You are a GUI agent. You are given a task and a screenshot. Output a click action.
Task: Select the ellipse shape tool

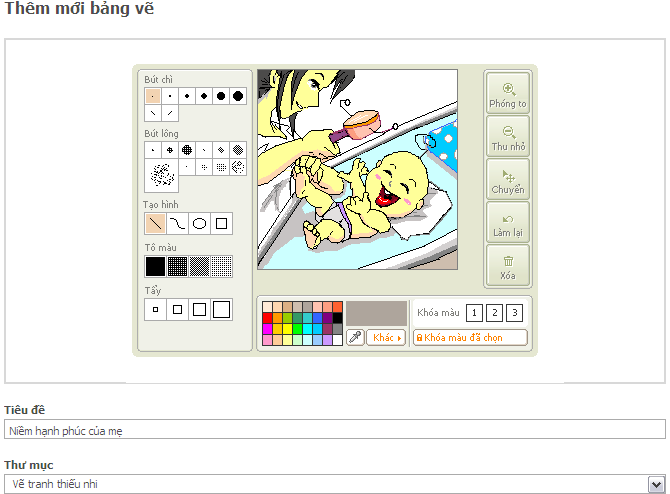pyautogui.click(x=199, y=223)
